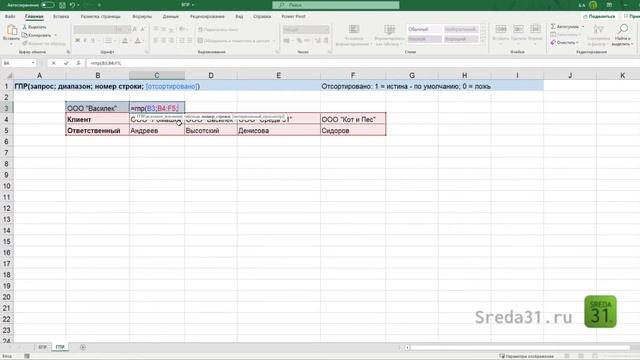
Task: Cancel formula entry with X icon
Action: 53,63
